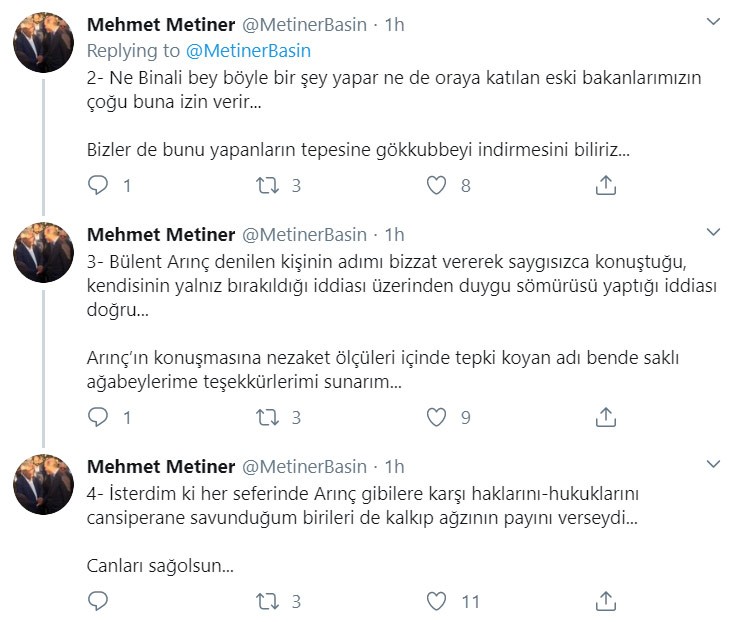Screen dimensions: 741x622
Task: Like the tweet starting "3- Bülent Arınç"
Action: click(x=436, y=416)
